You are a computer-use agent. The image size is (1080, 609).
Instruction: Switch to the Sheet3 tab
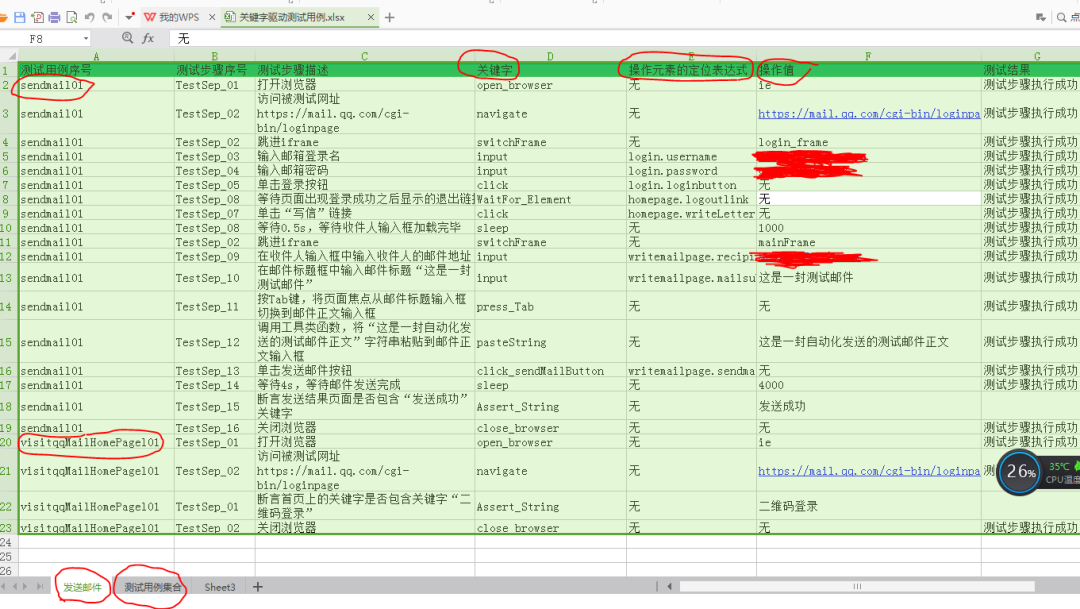coord(220,587)
